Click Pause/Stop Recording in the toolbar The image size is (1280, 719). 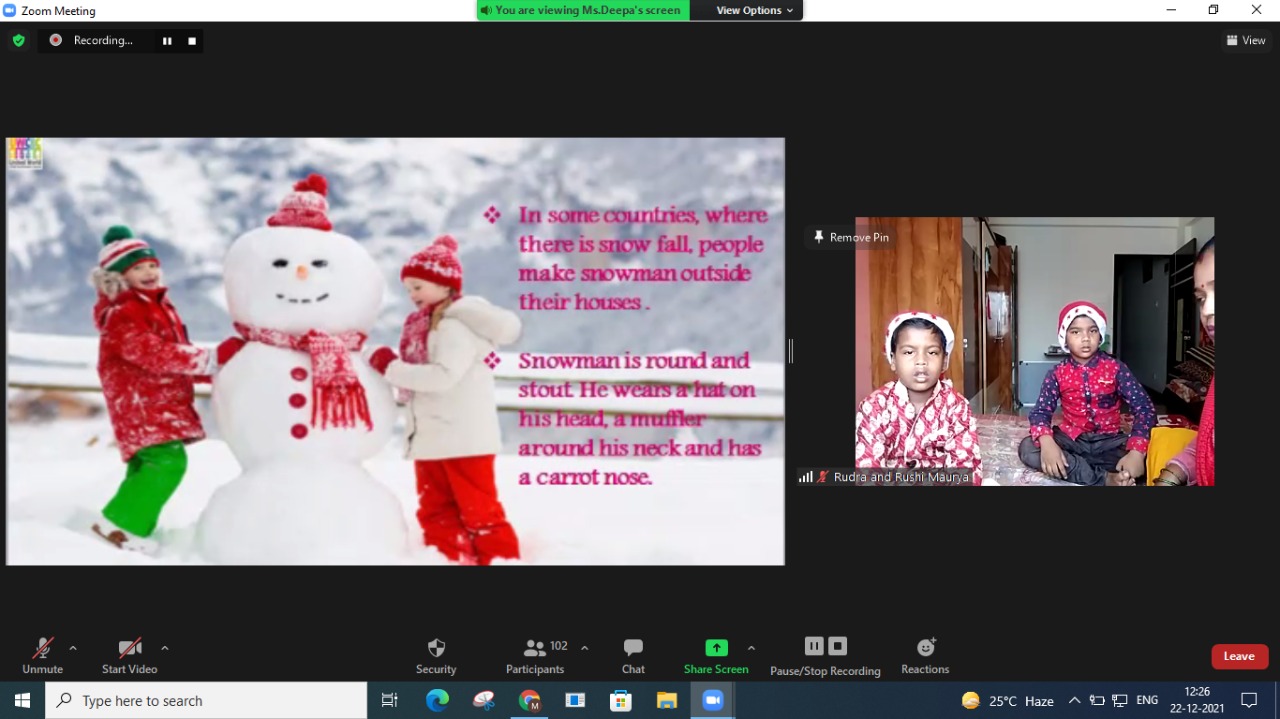pyautogui.click(x=825, y=656)
